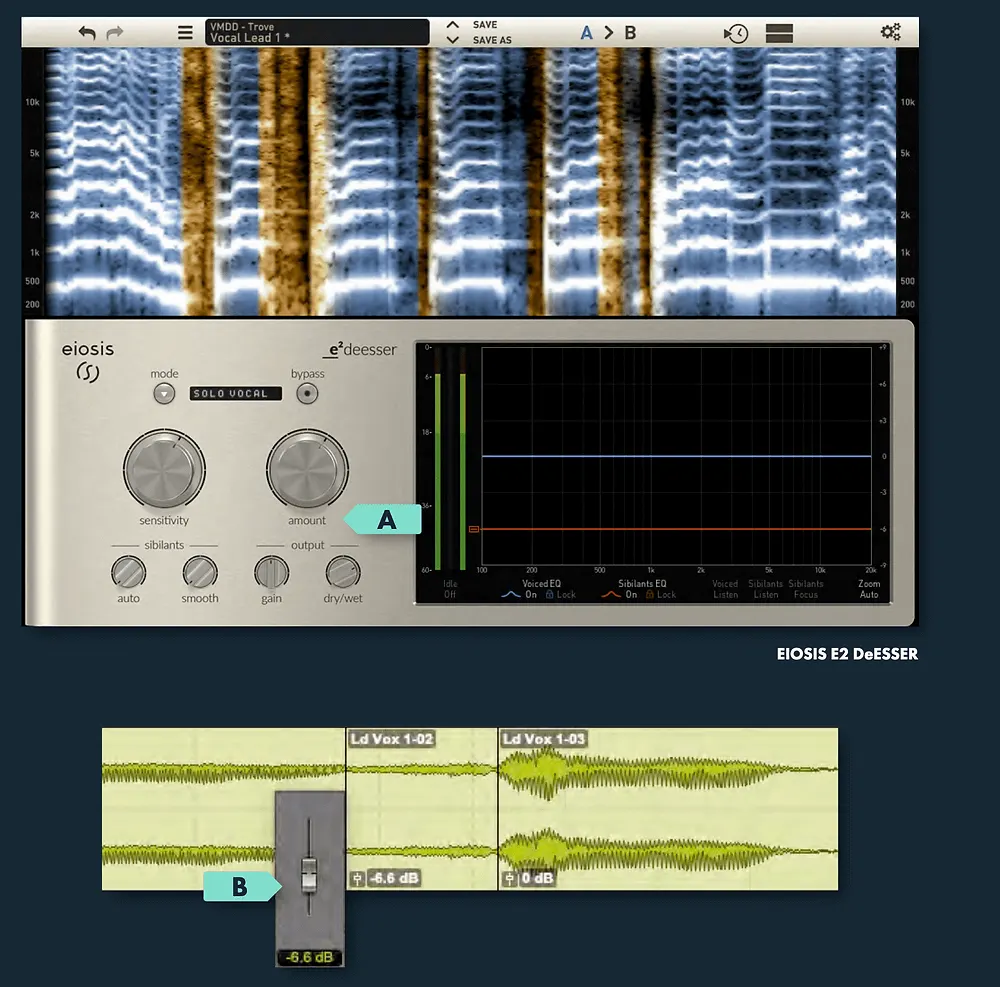Open the mode dropdown arrow button
The width and height of the screenshot is (1000, 987).
pyautogui.click(x=164, y=393)
